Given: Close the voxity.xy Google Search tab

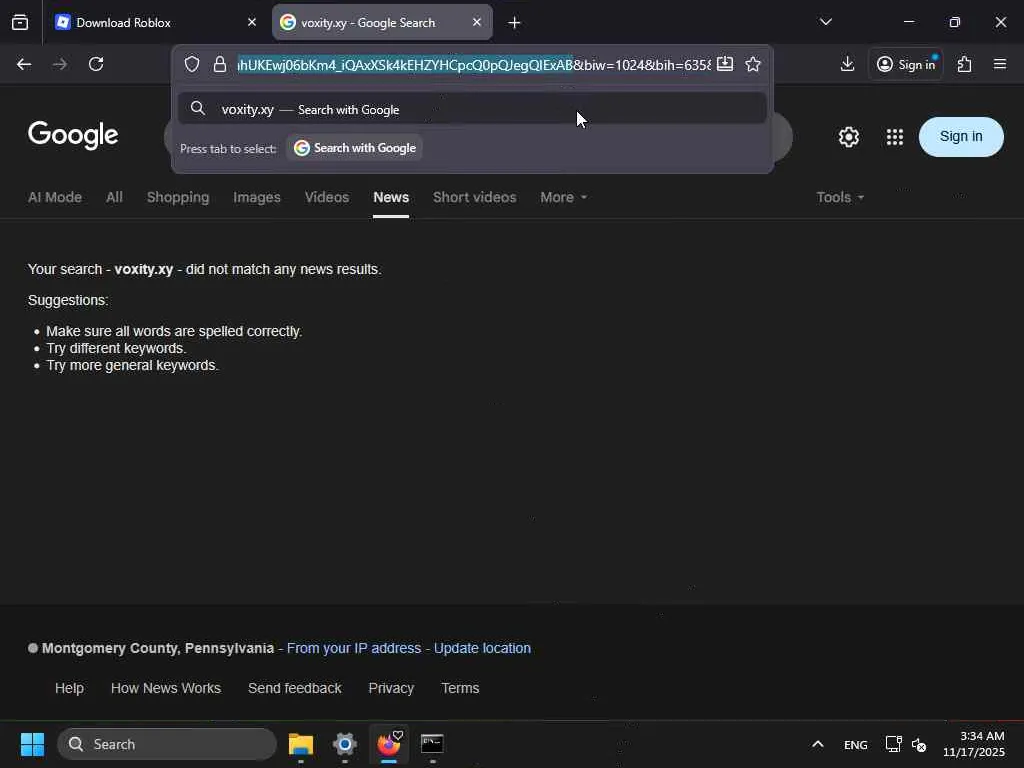Looking at the screenshot, I should tap(477, 22).
